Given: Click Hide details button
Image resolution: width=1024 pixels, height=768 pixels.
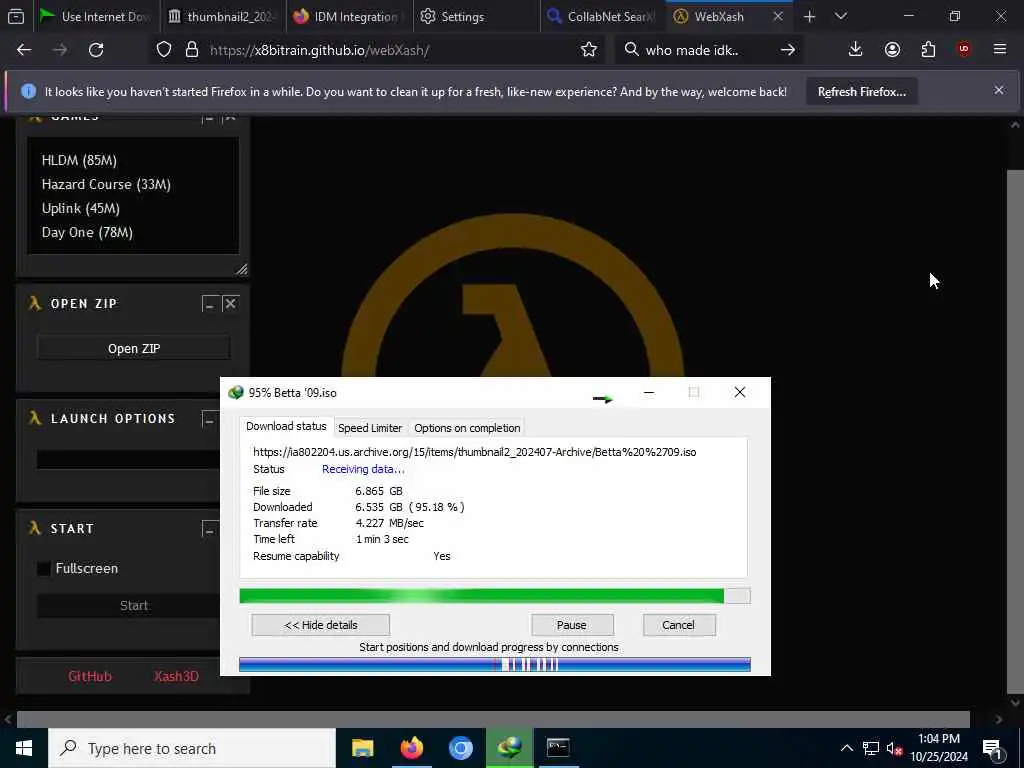Looking at the screenshot, I should [321, 625].
